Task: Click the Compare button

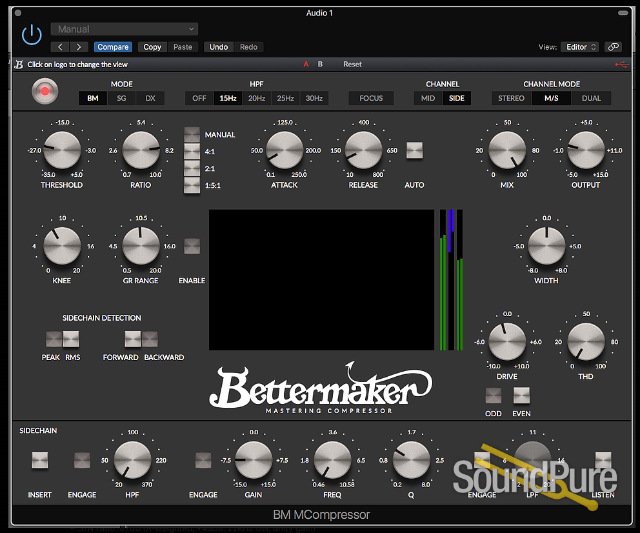Action: 113,47
